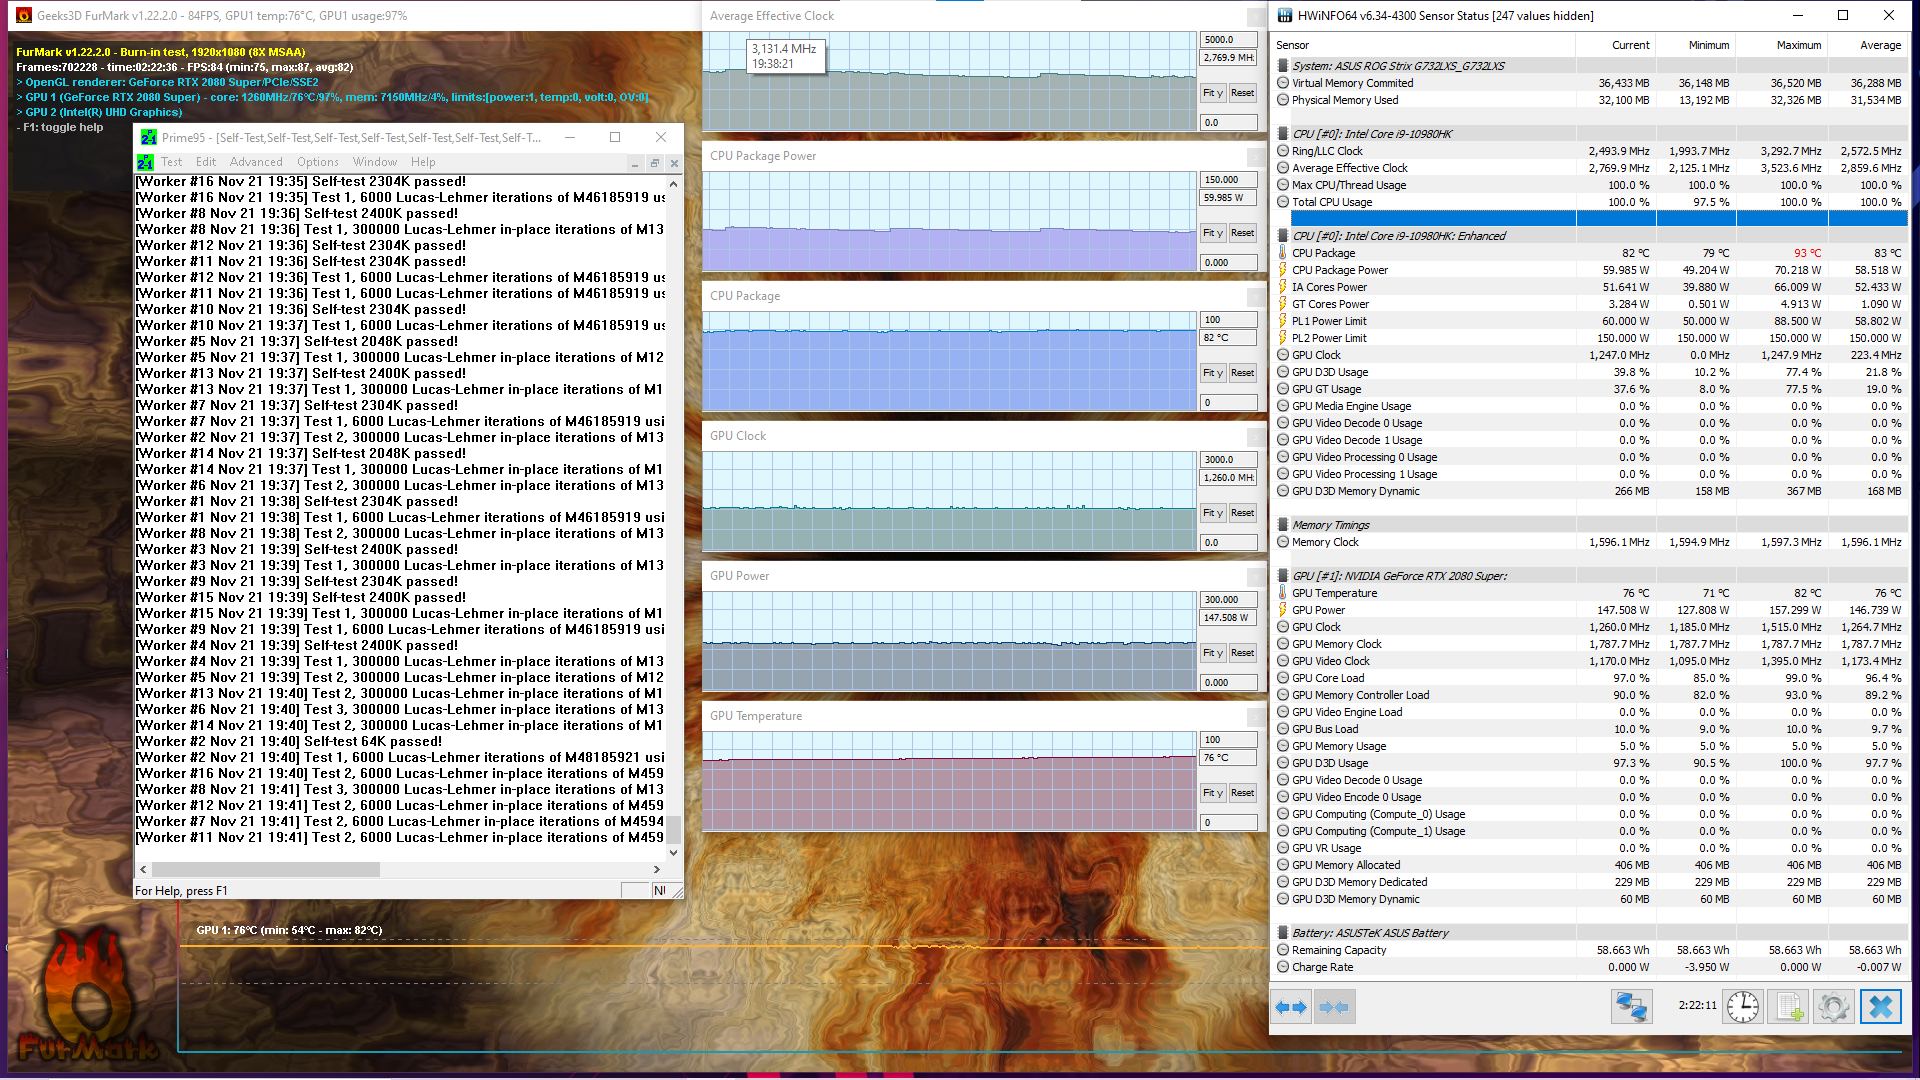This screenshot has height=1080, width=1920.
Task: Click the expand-arrows button in HWiNFO toolbar
Action: 1291,1007
